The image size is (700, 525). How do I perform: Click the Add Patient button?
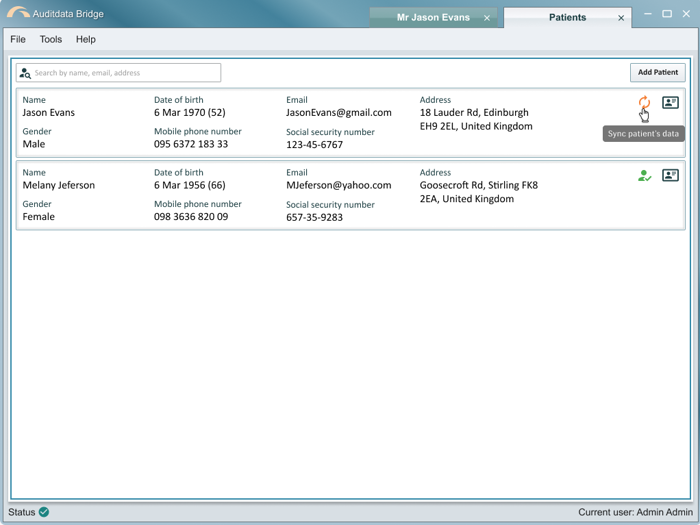coord(658,72)
